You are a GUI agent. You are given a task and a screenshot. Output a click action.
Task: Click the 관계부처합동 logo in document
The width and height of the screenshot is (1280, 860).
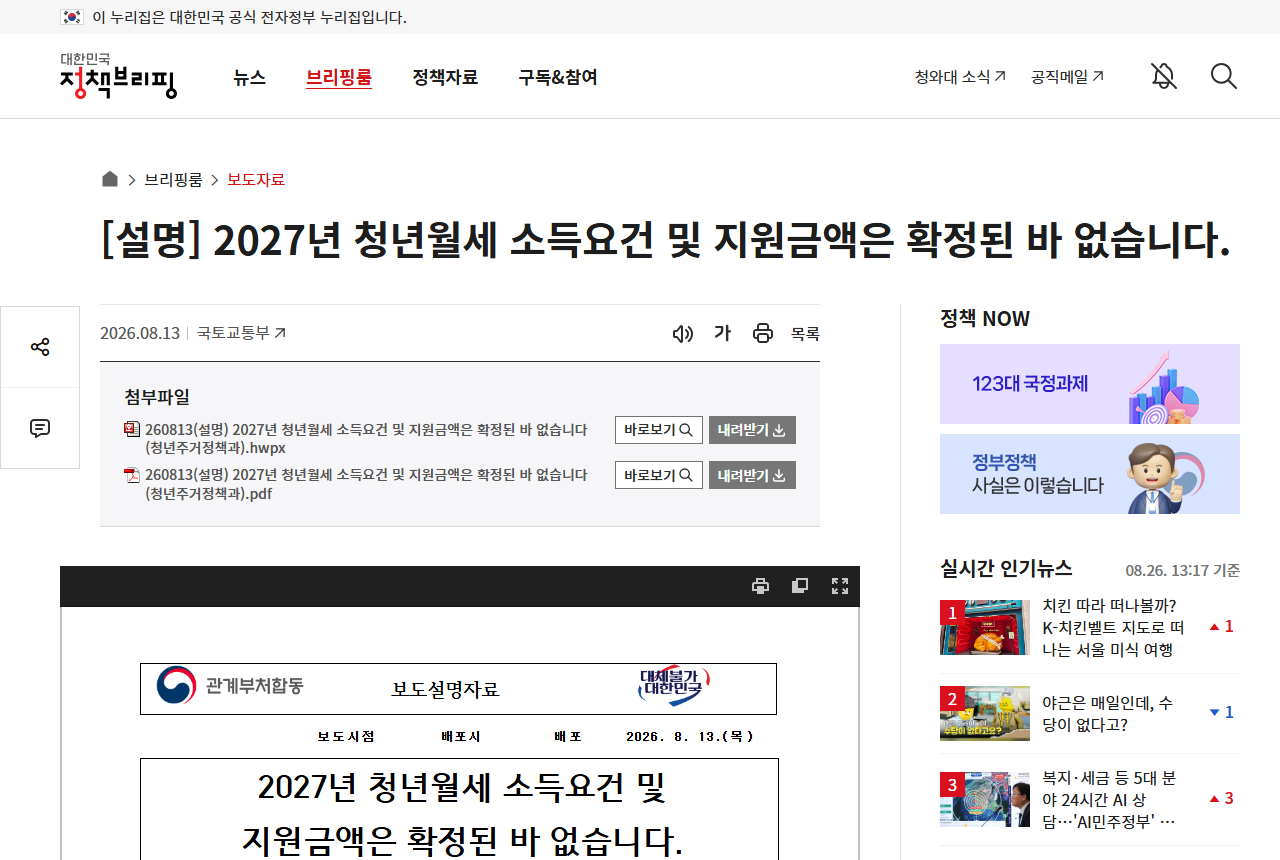[230, 686]
